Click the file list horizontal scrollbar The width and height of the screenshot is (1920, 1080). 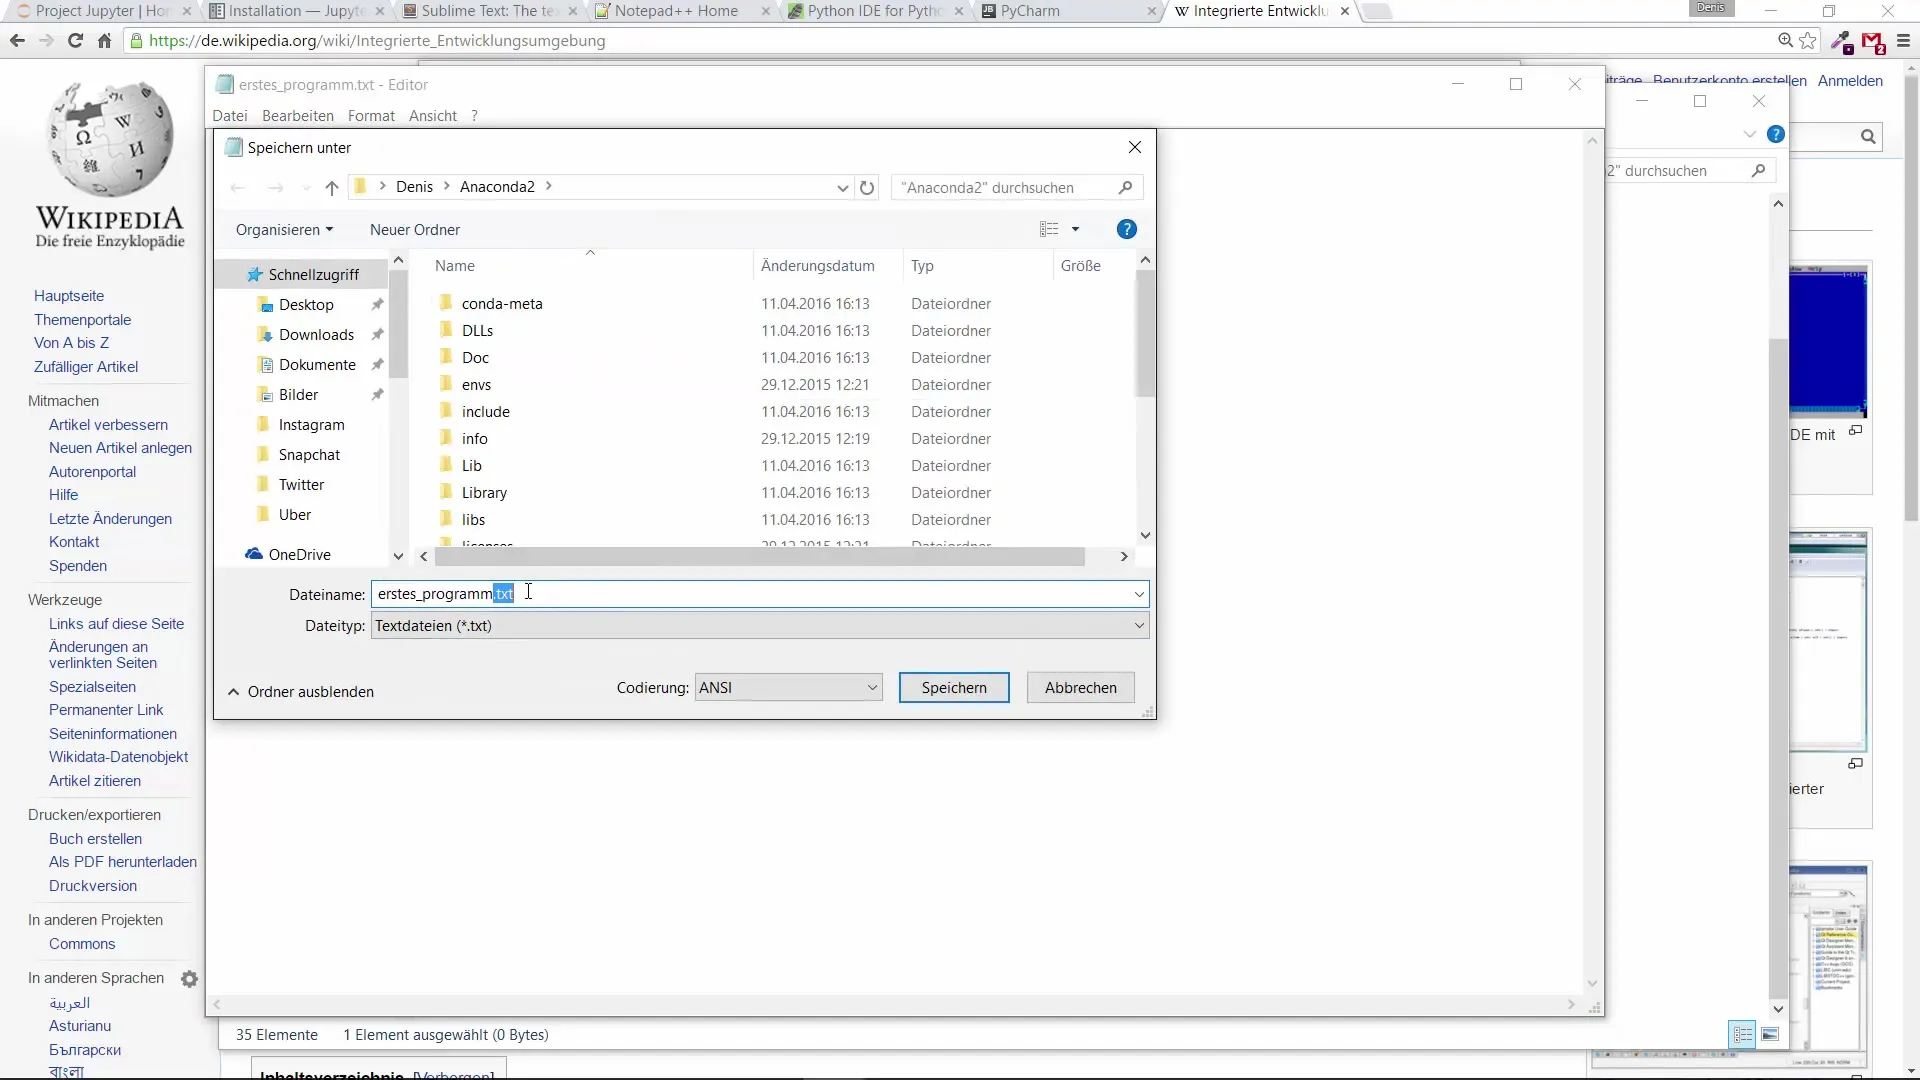[760, 557]
